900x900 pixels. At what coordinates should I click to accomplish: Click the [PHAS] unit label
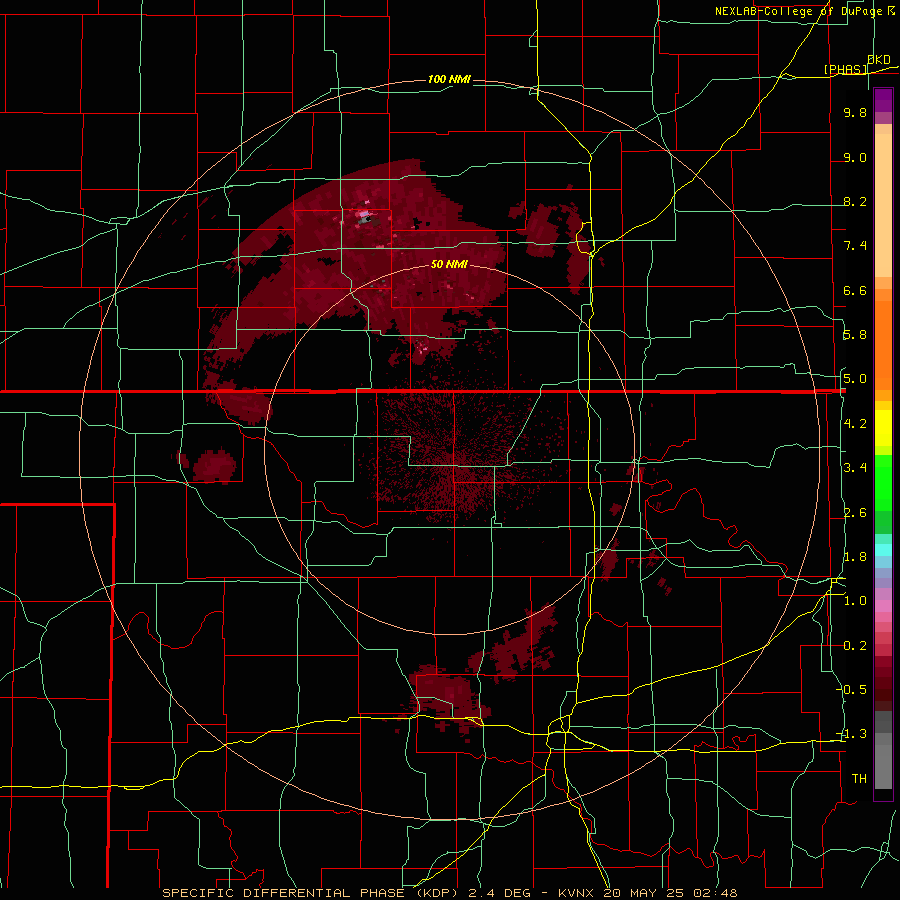[x=845, y=69]
